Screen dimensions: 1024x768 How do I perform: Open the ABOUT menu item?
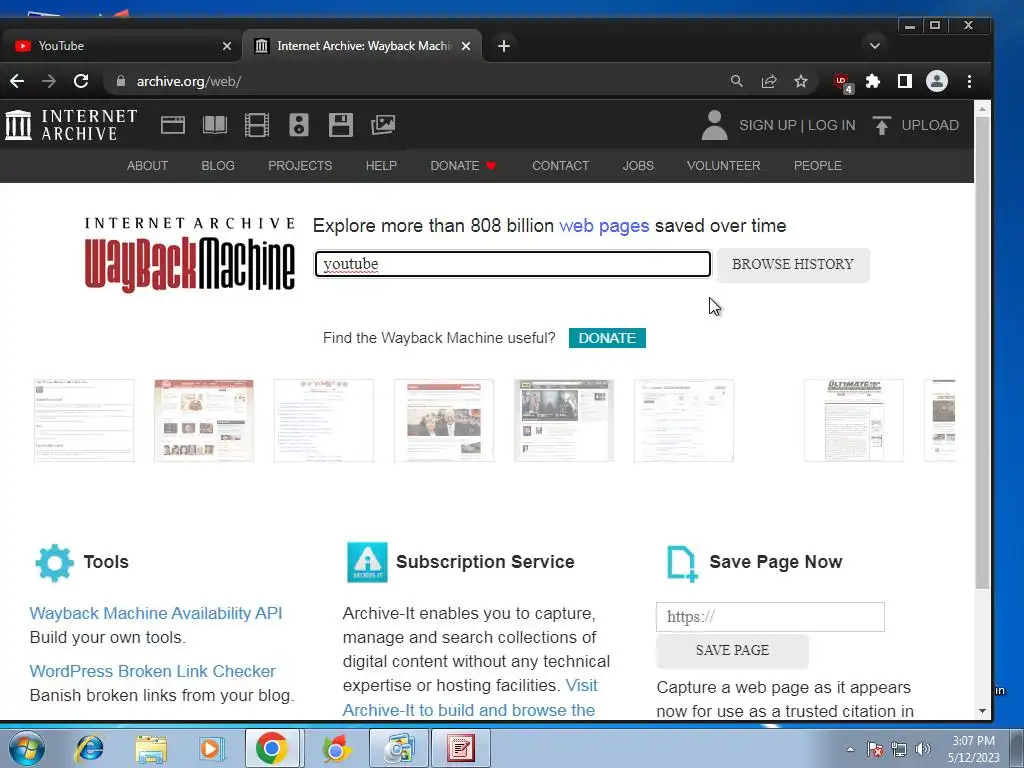click(147, 166)
